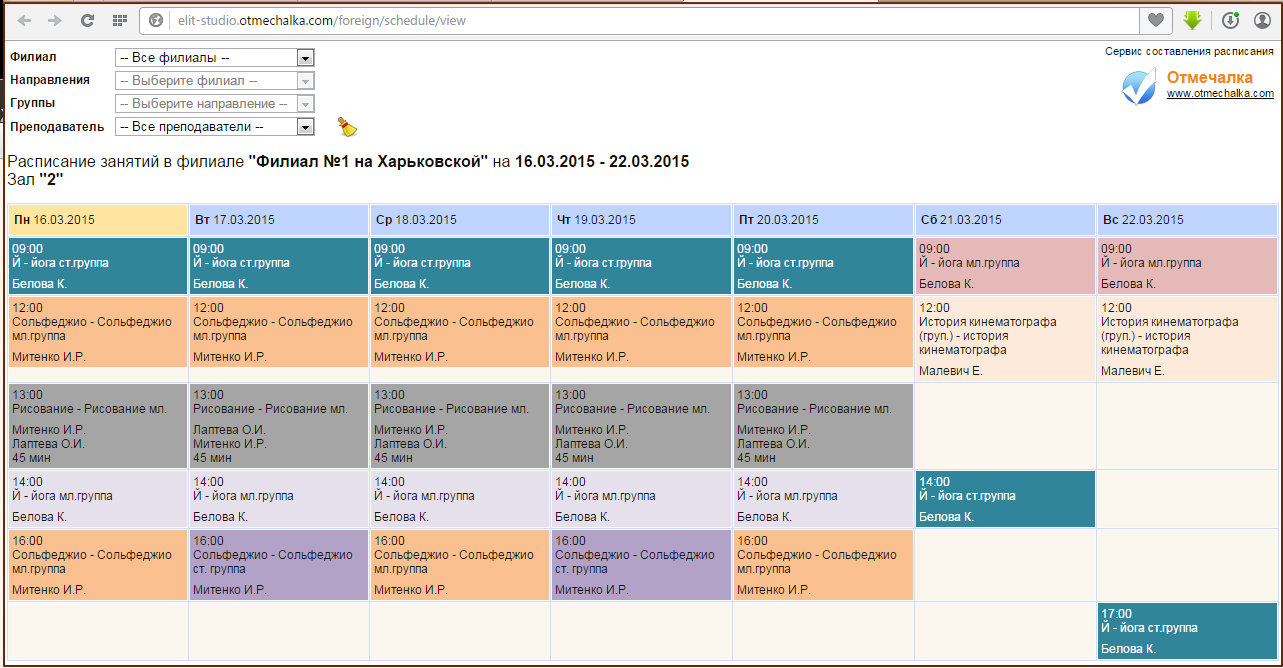Open the user profile icon
This screenshot has height=668, width=1283.
(x=1262, y=20)
